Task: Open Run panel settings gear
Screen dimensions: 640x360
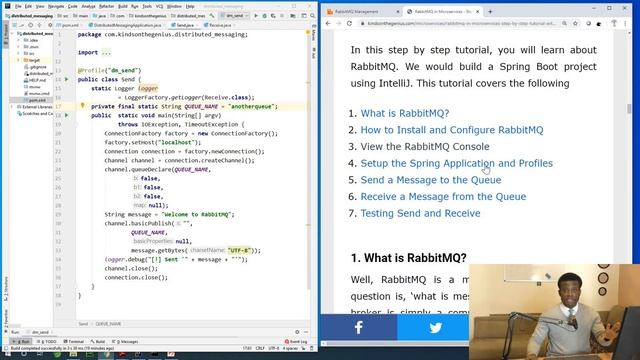Action: (297, 332)
